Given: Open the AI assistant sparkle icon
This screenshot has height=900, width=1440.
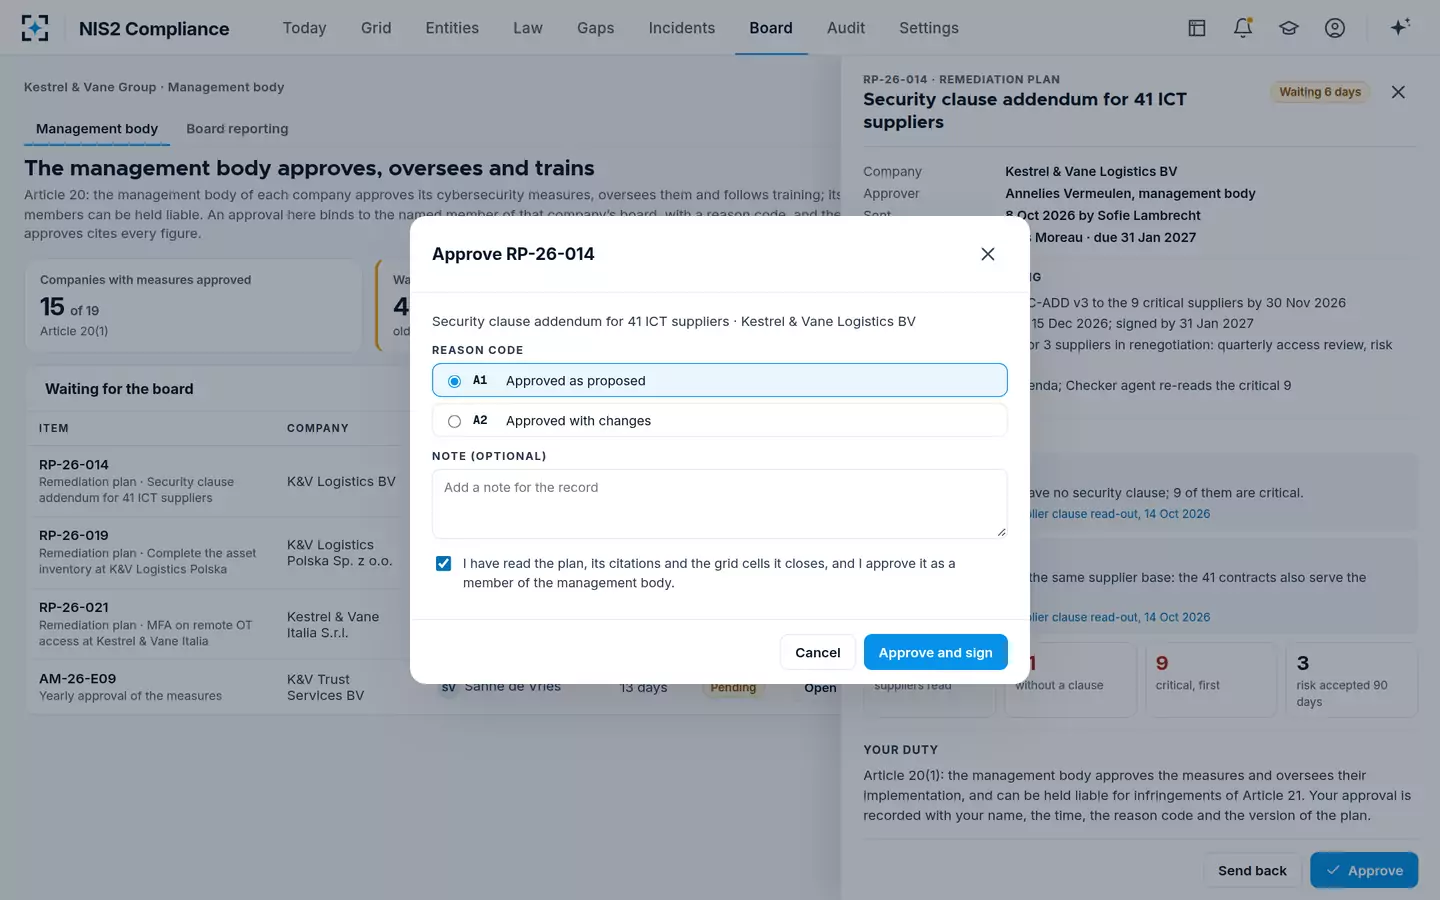Looking at the screenshot, I should (1400, 27).
